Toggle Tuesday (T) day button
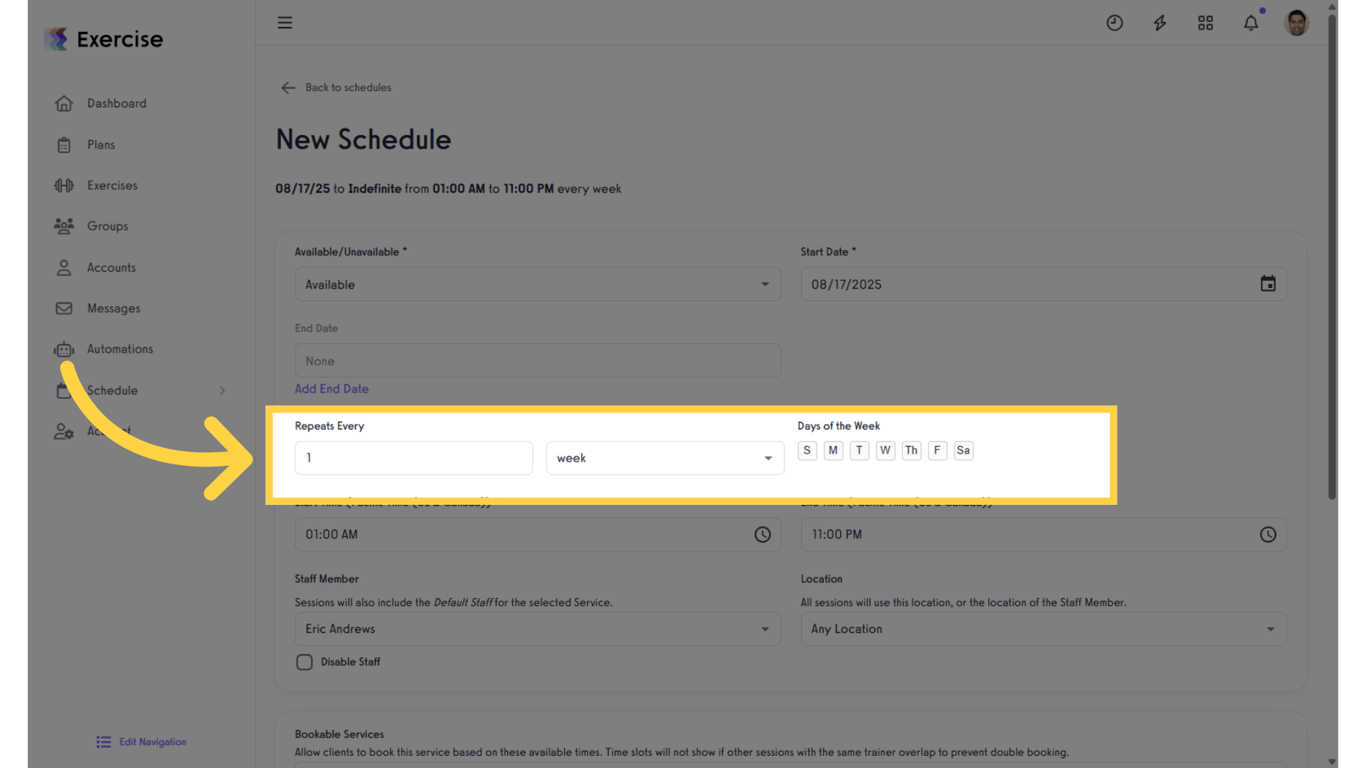The image size is (1366, 768). pos(859,450)
